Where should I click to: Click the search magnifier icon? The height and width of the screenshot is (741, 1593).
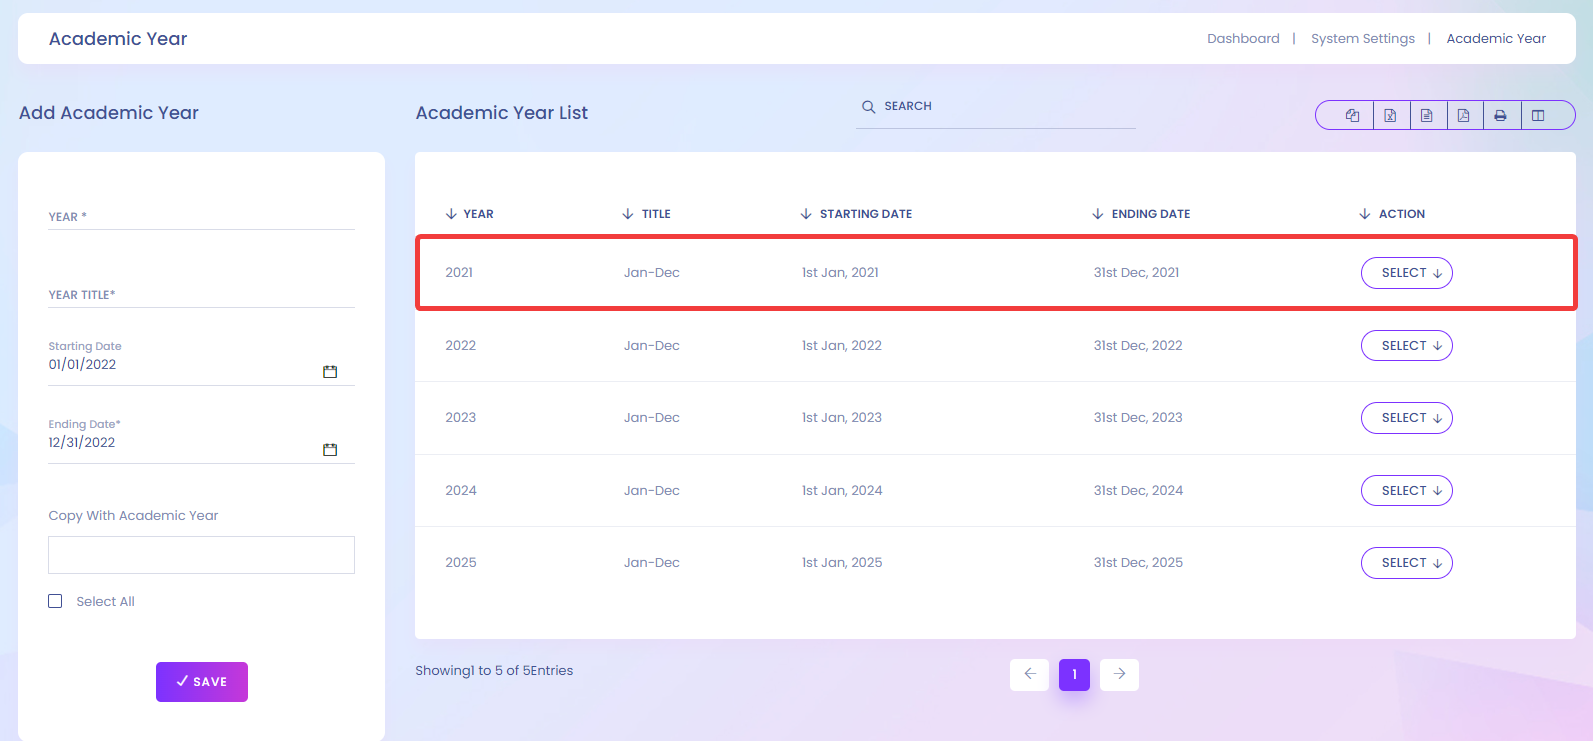point(868,106)
